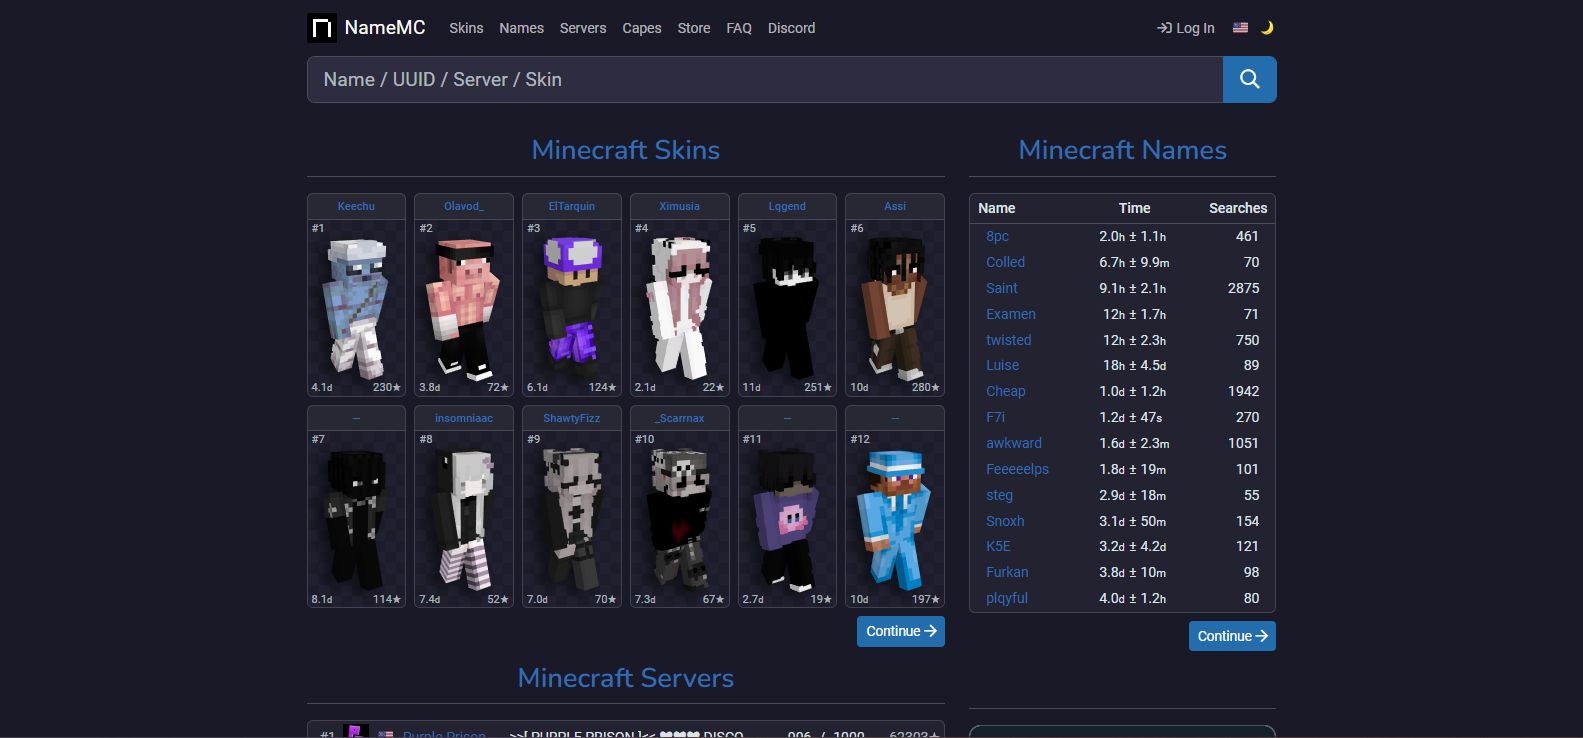Click the Assi profile name link
Viewport: 1583px width, 738px height.
(895, 206)
